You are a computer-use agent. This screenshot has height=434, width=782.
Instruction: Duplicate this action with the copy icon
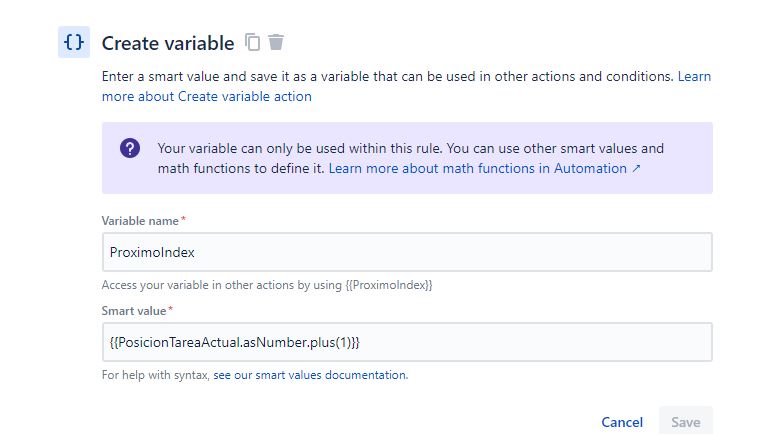(x=252, y=42)
